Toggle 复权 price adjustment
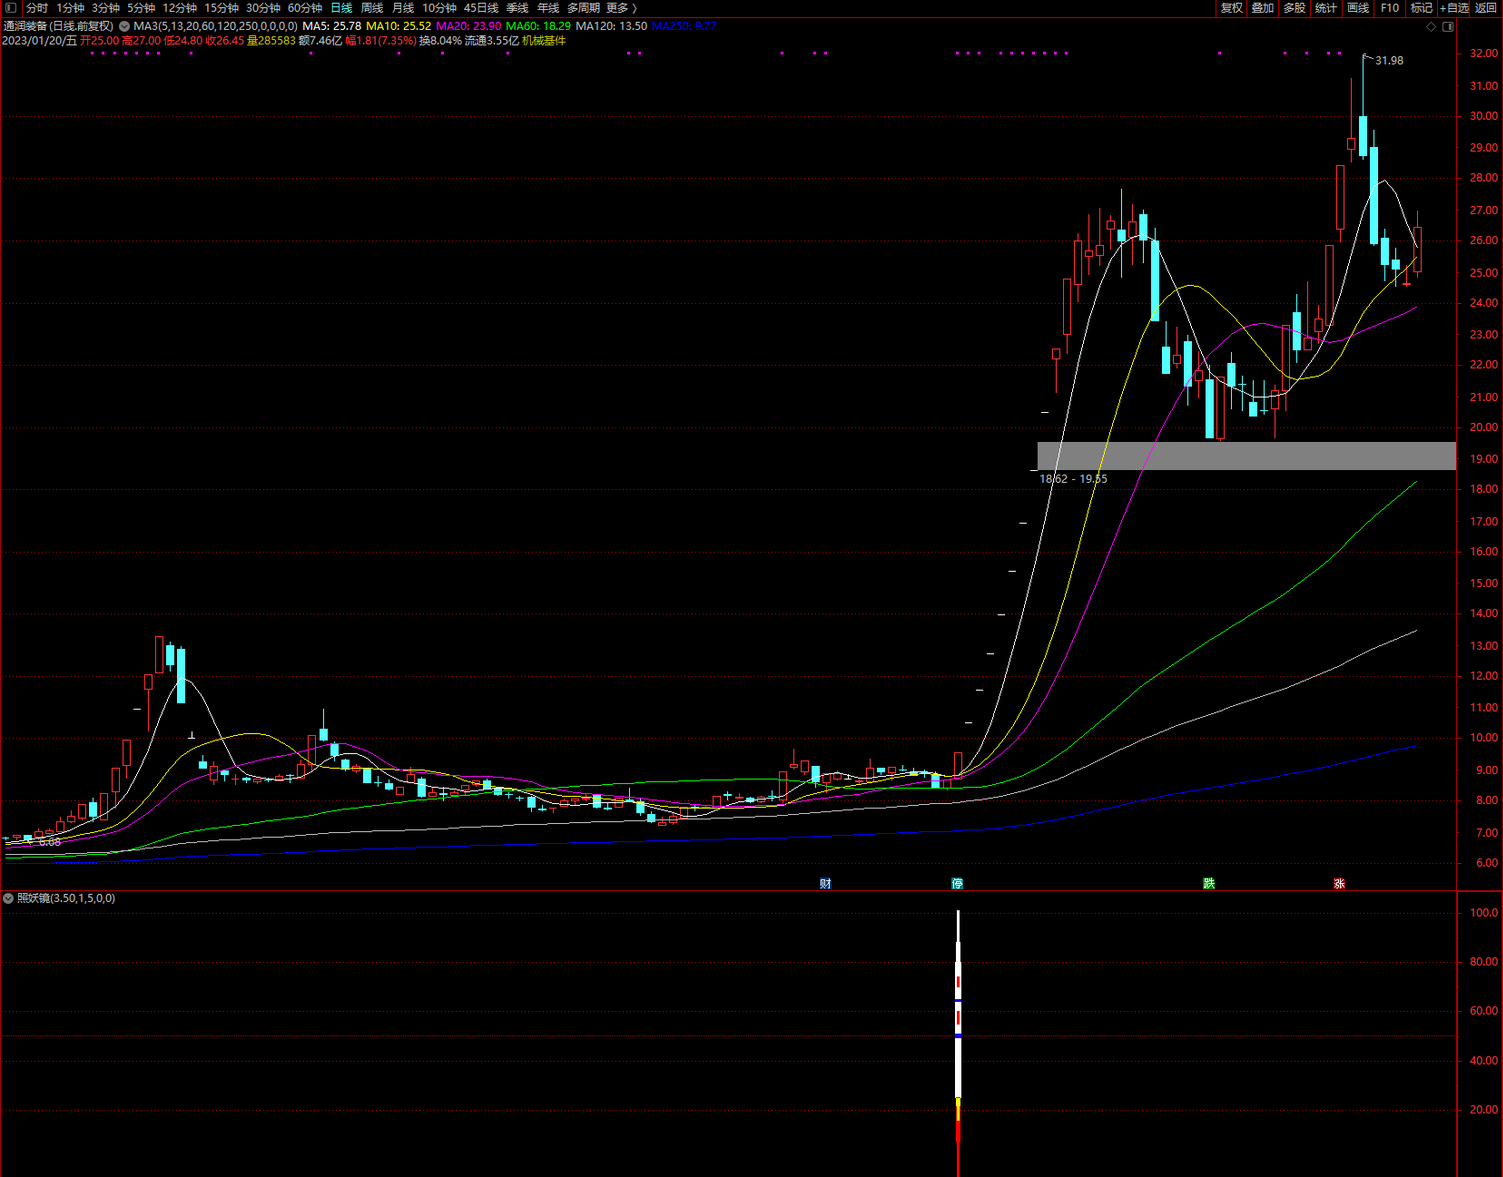This screenshot has height=1177, width=1503. 1232,8
